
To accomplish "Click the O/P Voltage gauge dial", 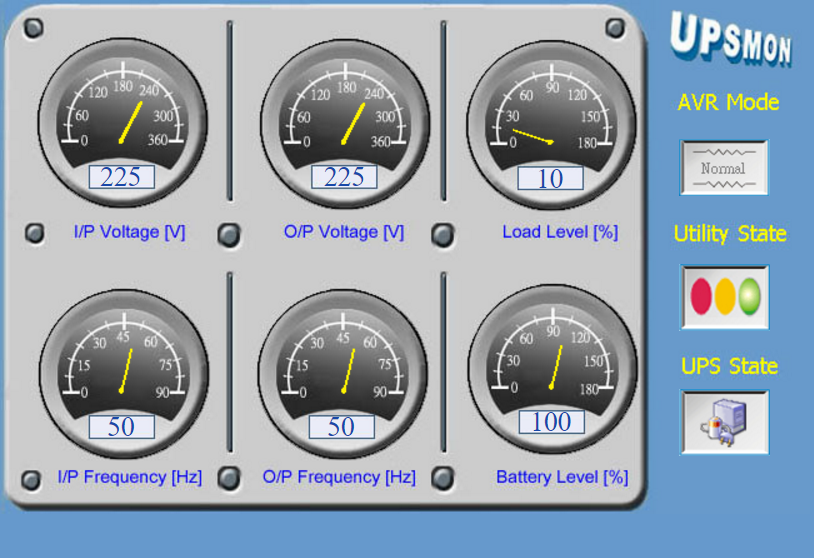I will click(x=345, y=124).
